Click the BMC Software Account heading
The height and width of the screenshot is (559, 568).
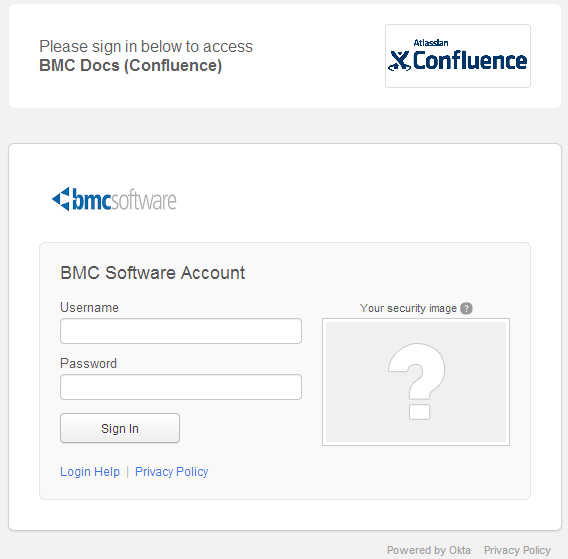click(x=153, y=273)
